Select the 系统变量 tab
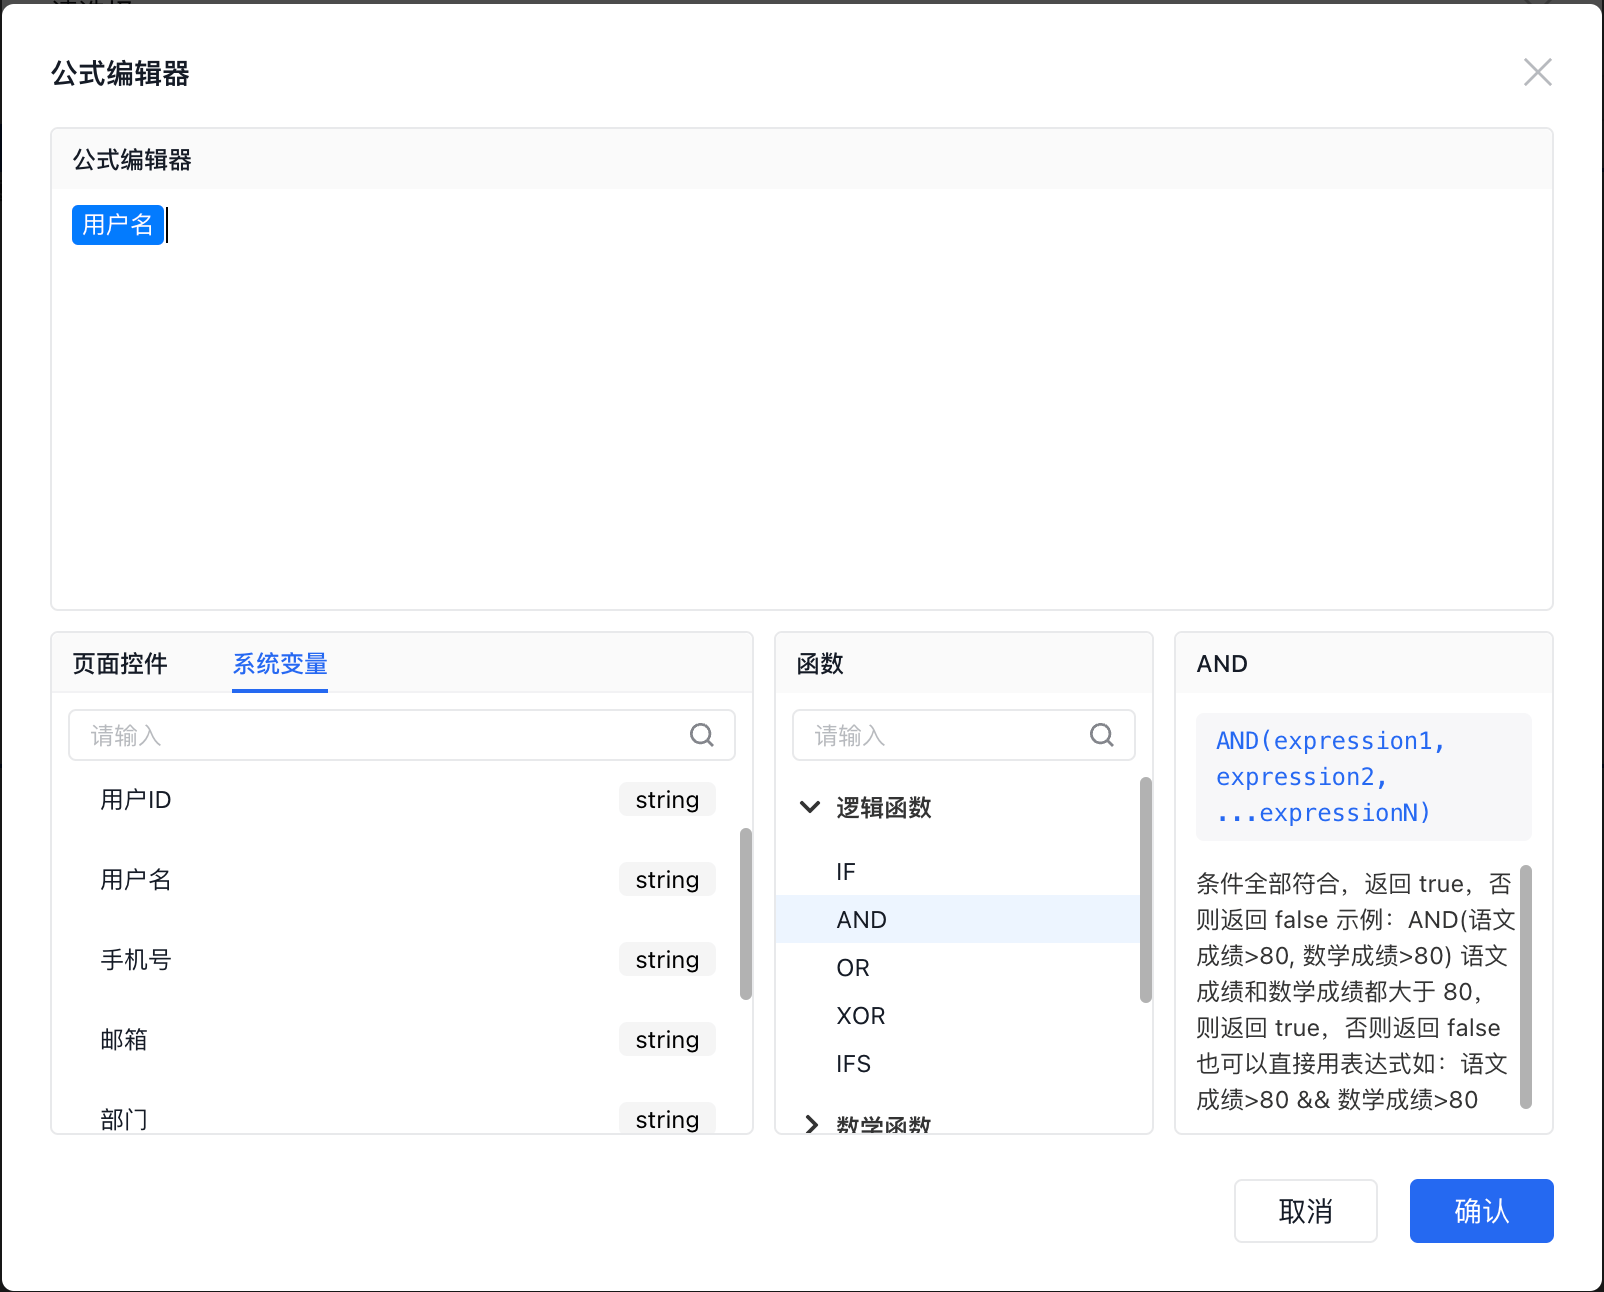This screenshot has height=1292, width=1604. click(x=280, y=664)
